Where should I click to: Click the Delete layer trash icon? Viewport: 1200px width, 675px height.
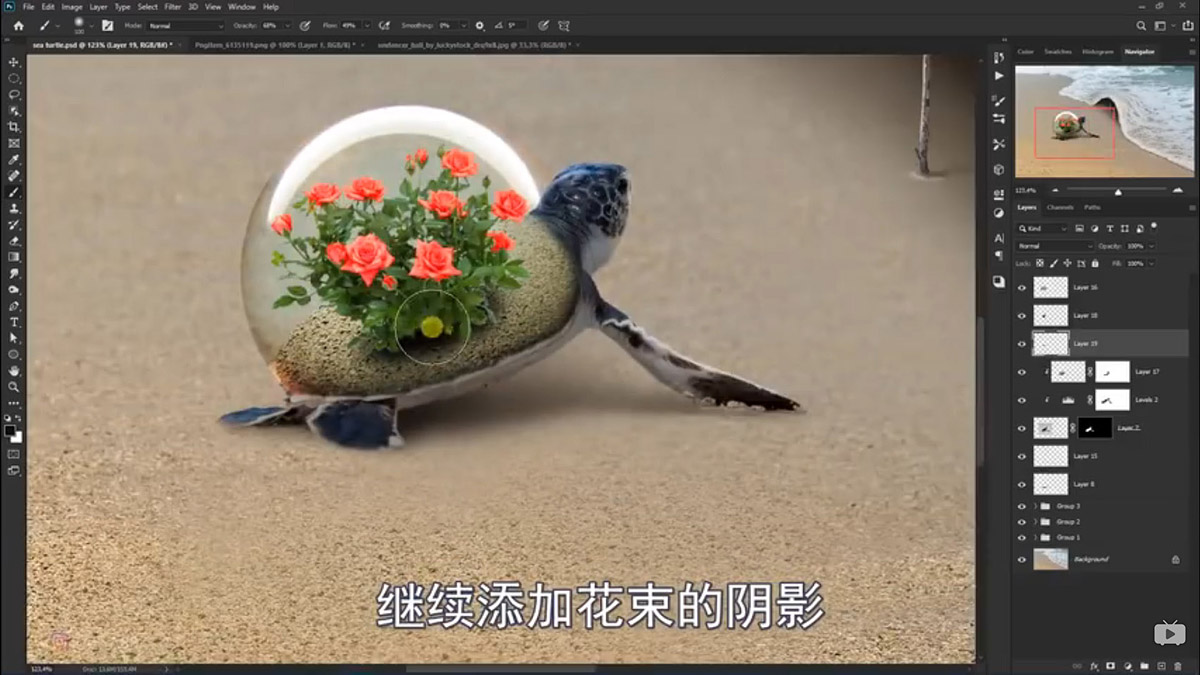1178,665
